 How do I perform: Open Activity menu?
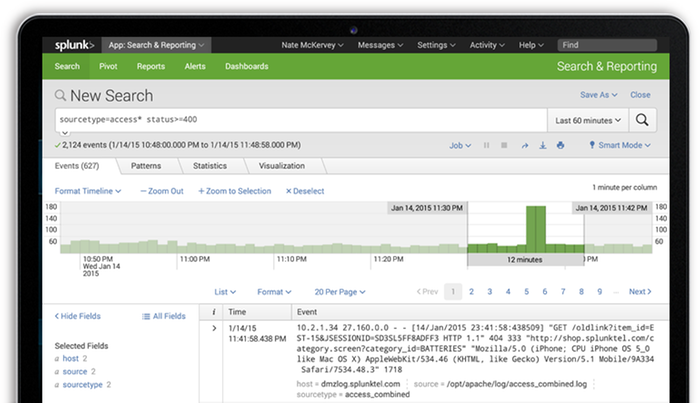487,45
